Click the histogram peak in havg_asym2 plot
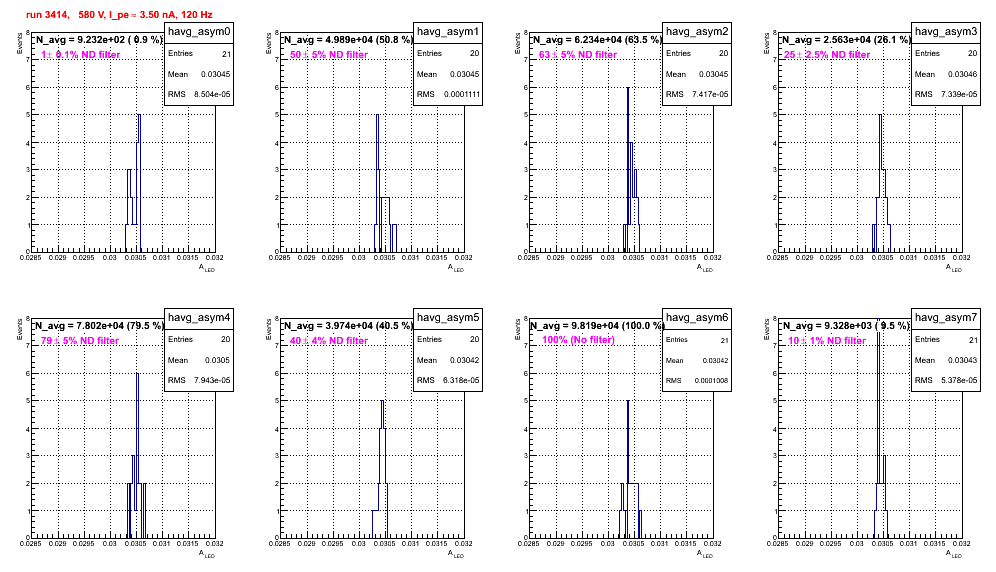The height and width of the screenshot is (572, 996). (628, 89)
